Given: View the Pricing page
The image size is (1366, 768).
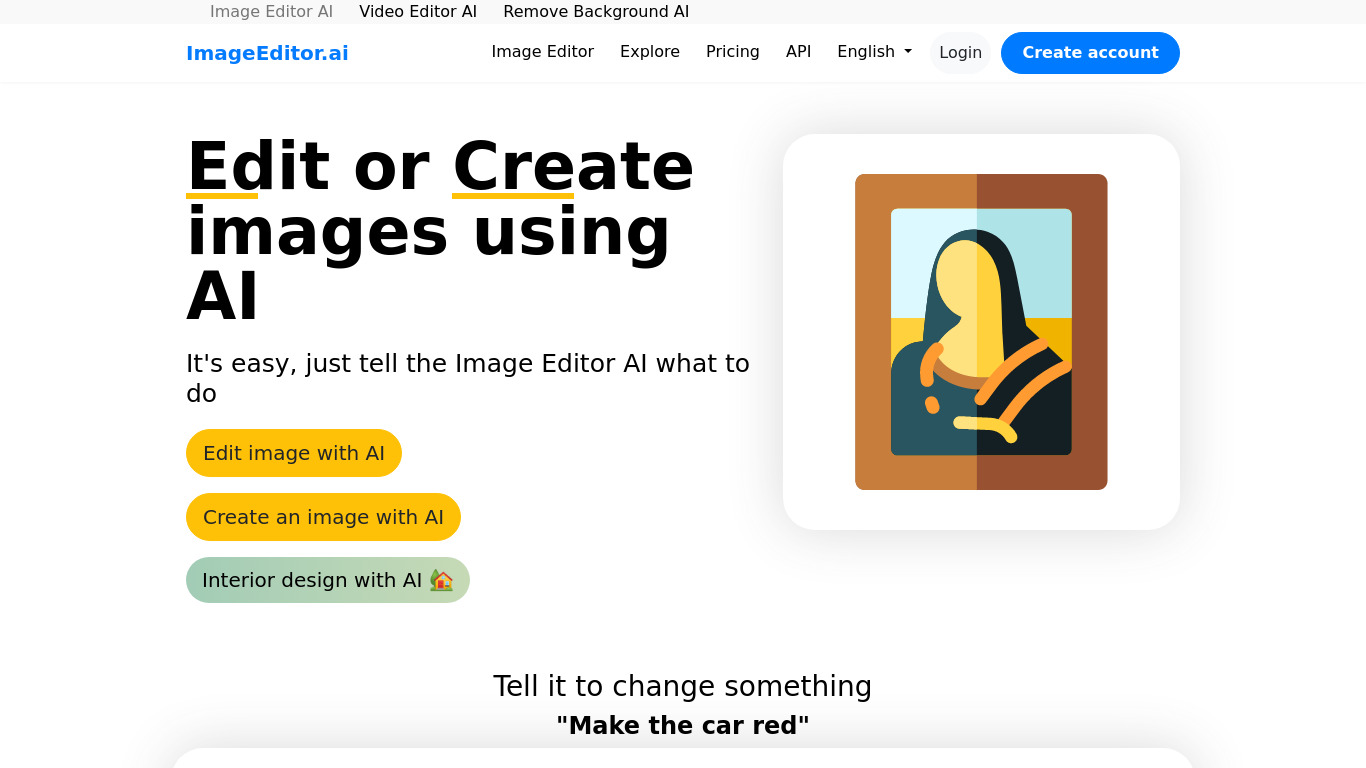Looking at the screenshot, I should (x=733, y=52).
